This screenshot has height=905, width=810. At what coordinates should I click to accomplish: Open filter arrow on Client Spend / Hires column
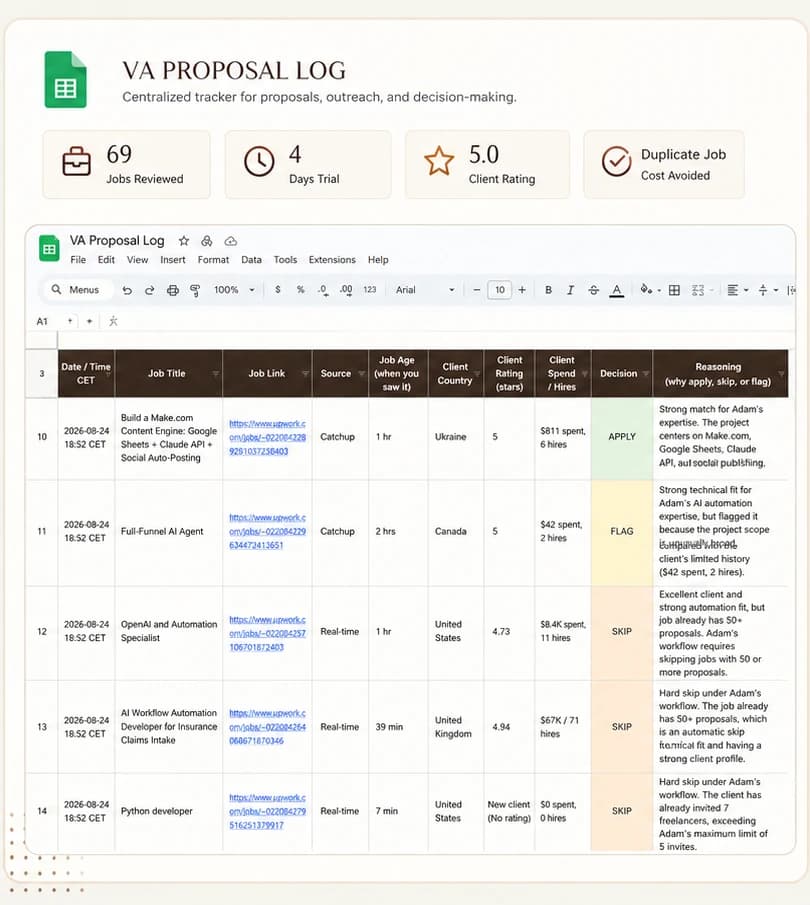point(584,374)
